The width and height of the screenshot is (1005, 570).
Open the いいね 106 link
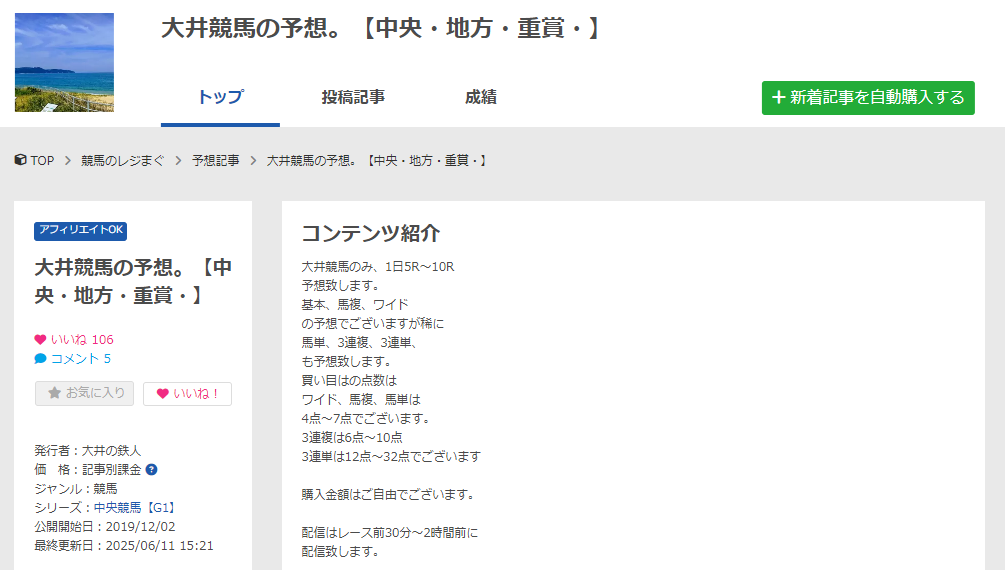(82, 340)
